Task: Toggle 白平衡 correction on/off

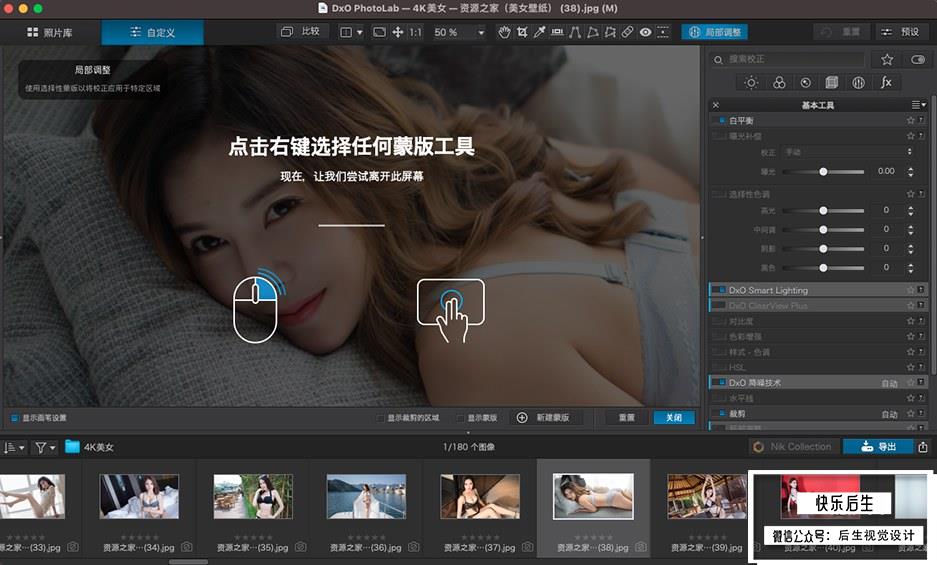Action: click(x=719, y=120)
